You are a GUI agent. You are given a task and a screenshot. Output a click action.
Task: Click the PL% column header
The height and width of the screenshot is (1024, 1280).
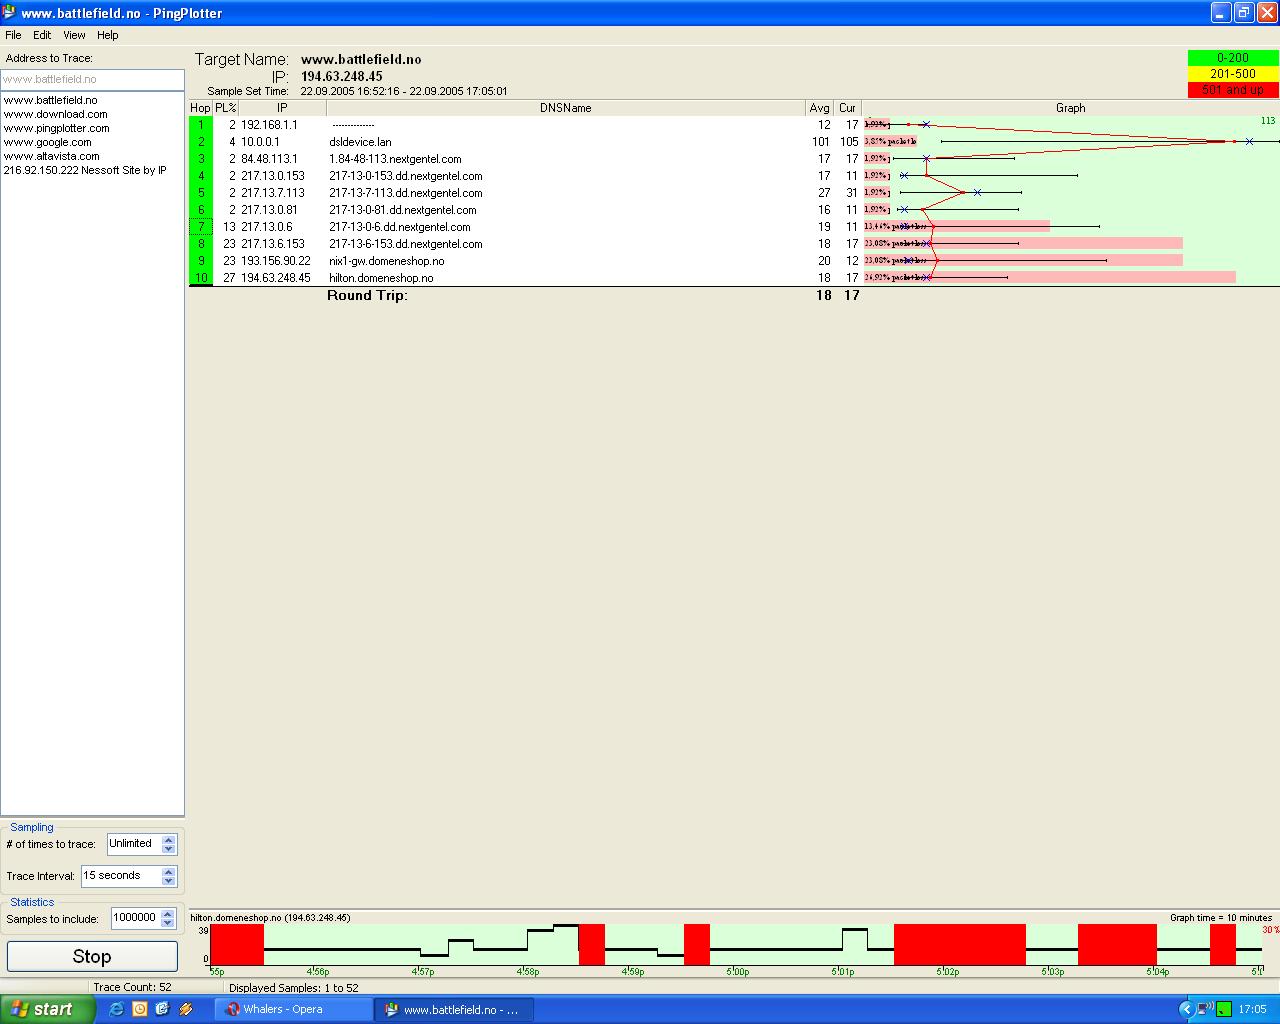pyautogui.click(x=225, y=108)
